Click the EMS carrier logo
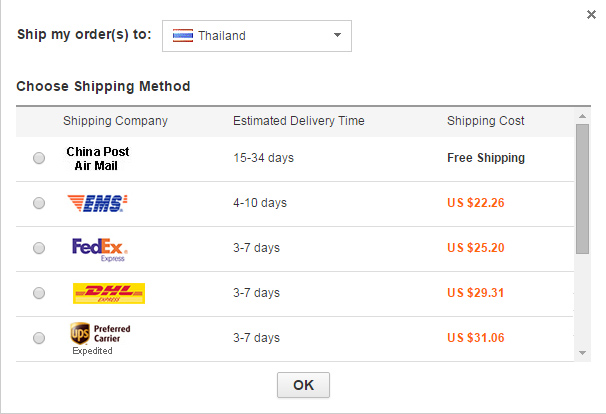The height and width of the screenshot is (414, 606). pos(97,203)
